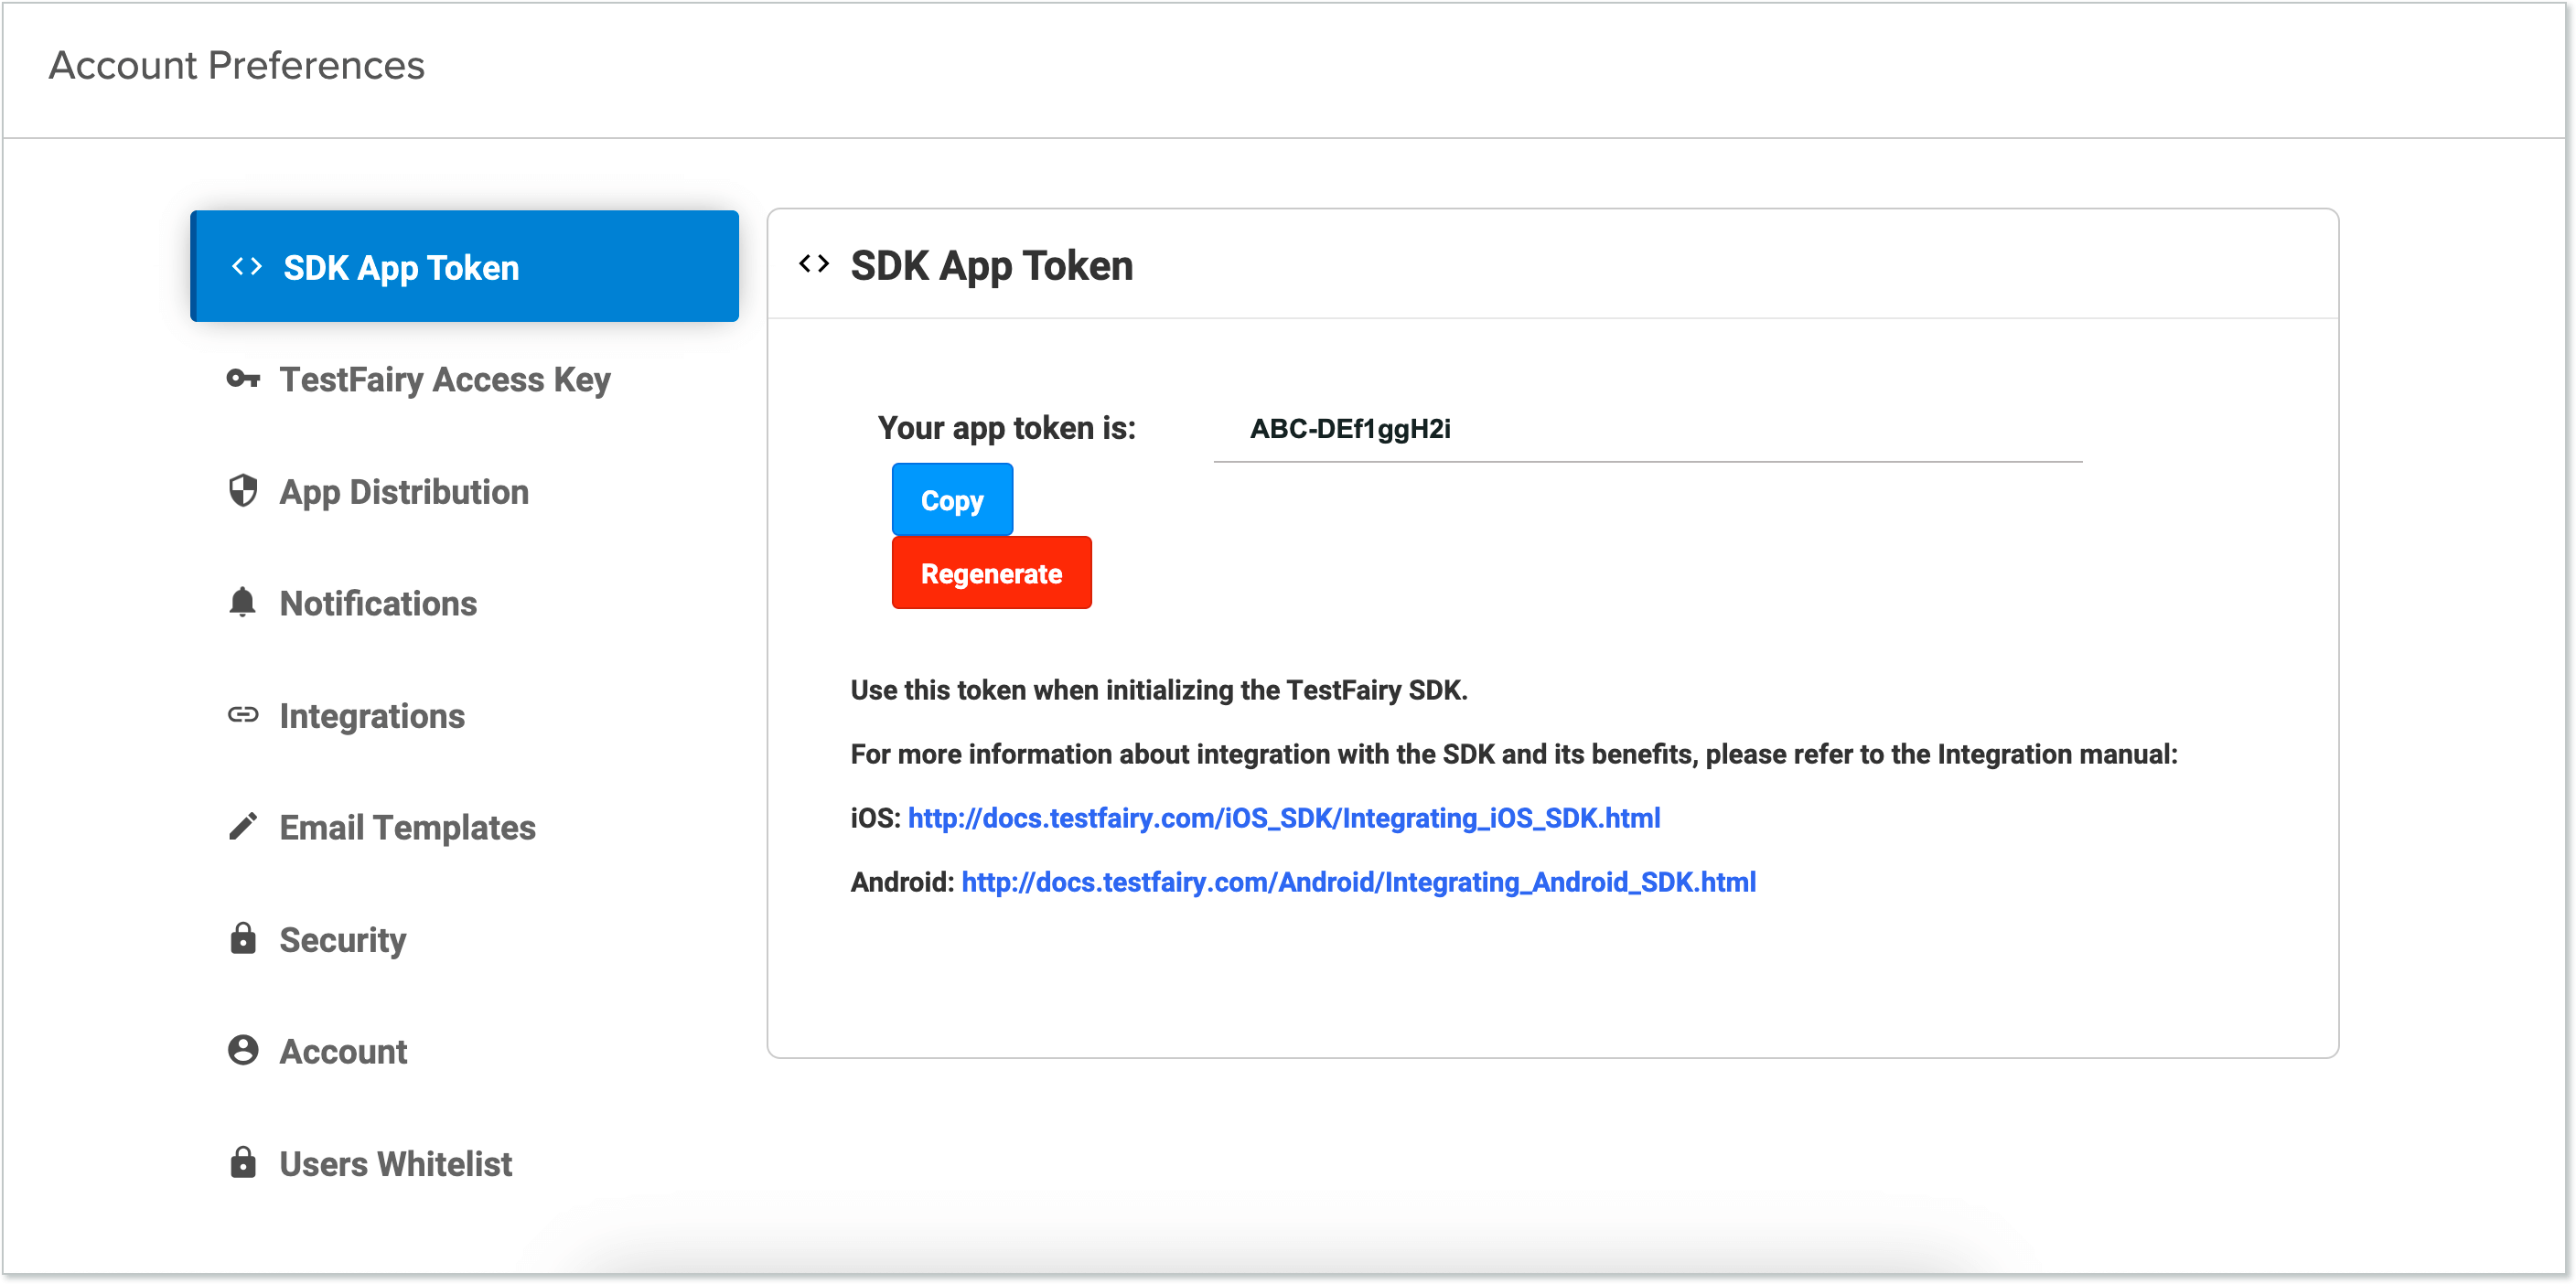Open the Users Whitelist page
Image resolution: width=2576 pixels, height=1284 pixels.
click(395, 1163)
